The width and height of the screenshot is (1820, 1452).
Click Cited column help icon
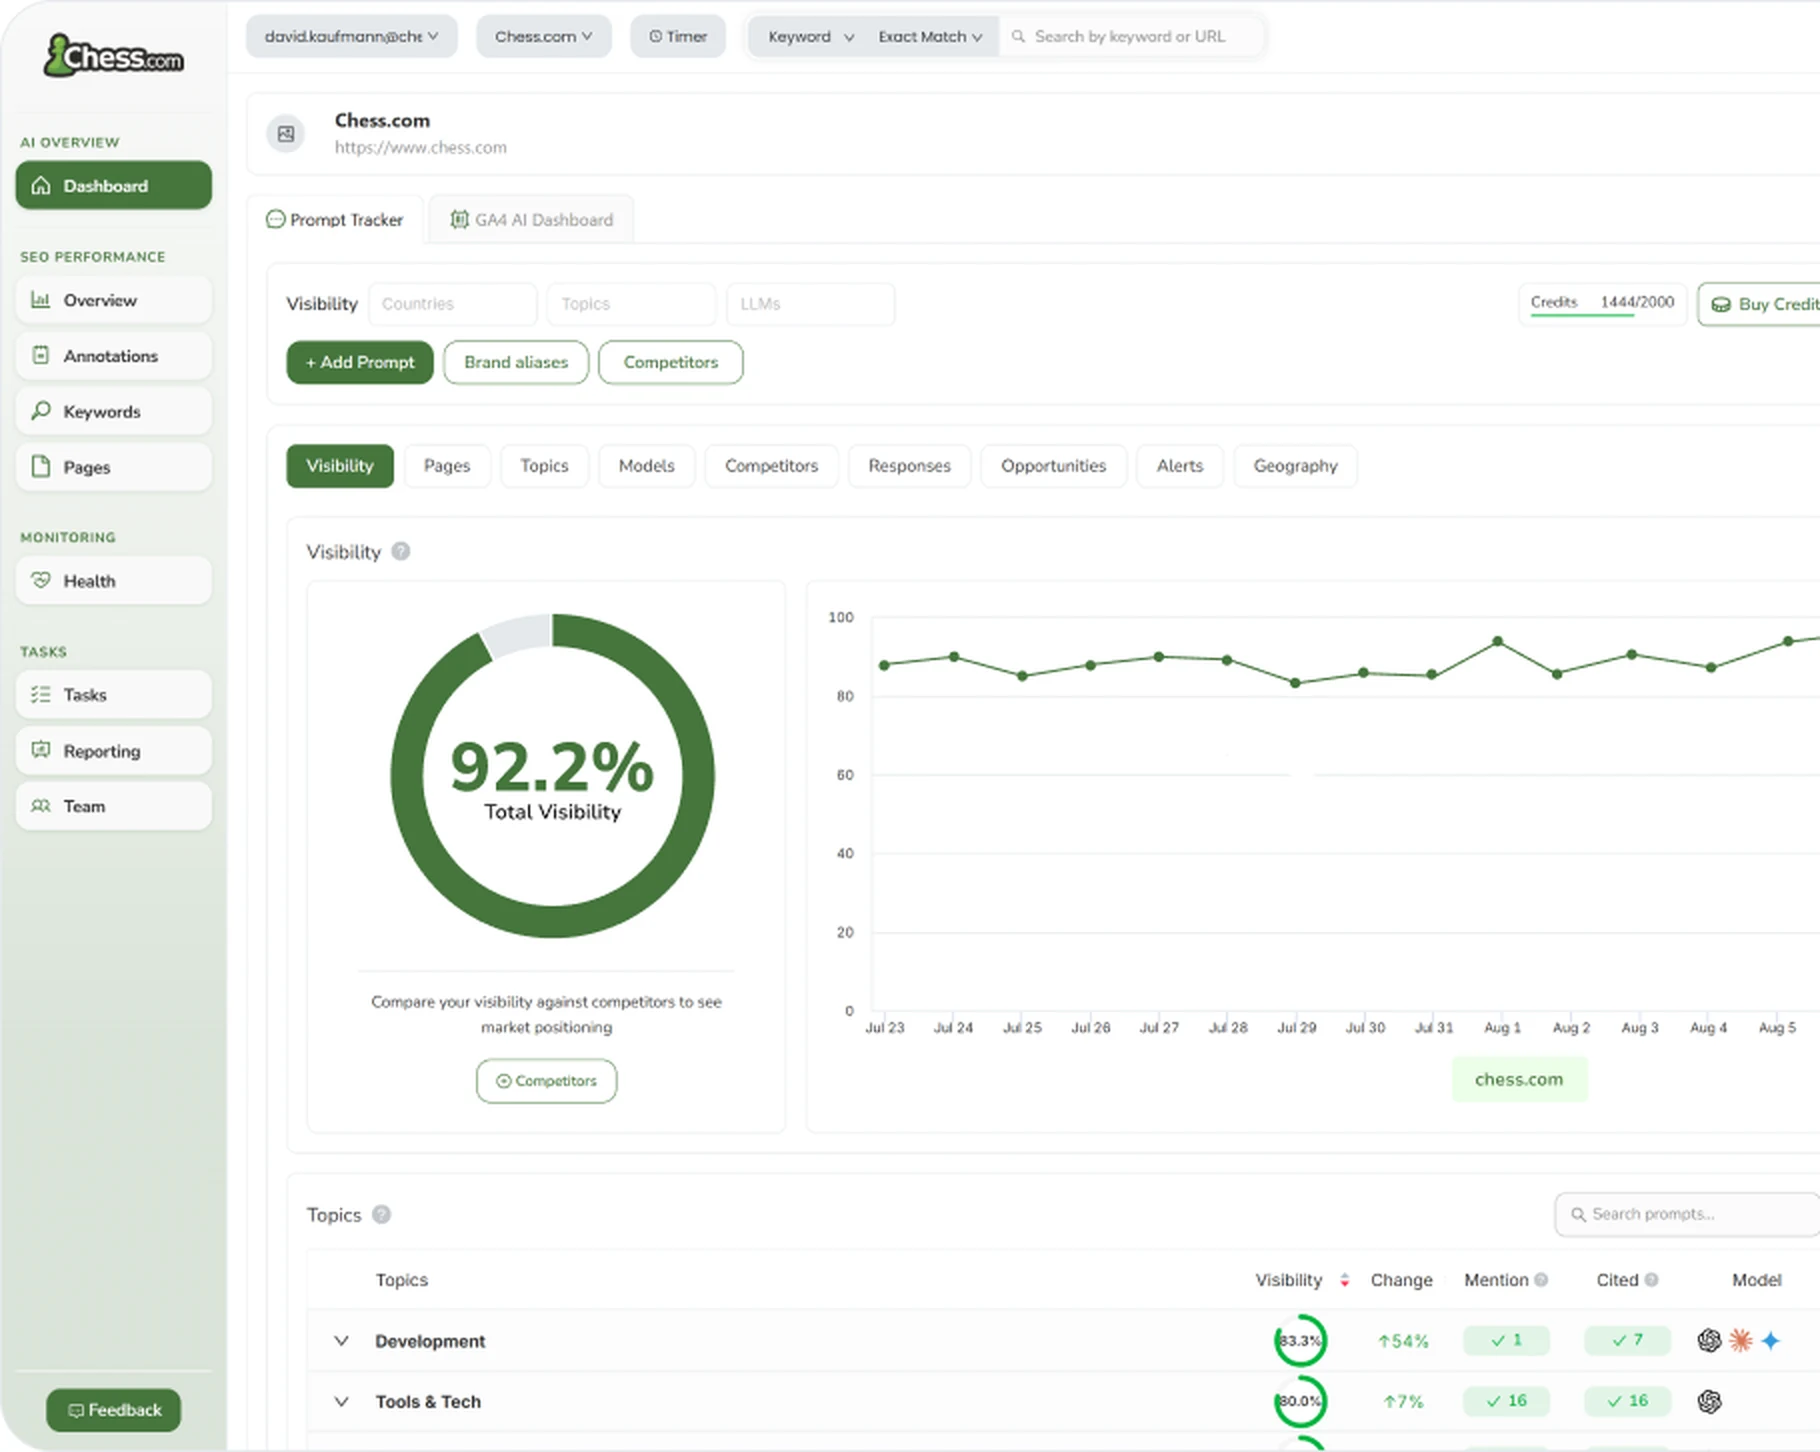pos(1652,1280)
